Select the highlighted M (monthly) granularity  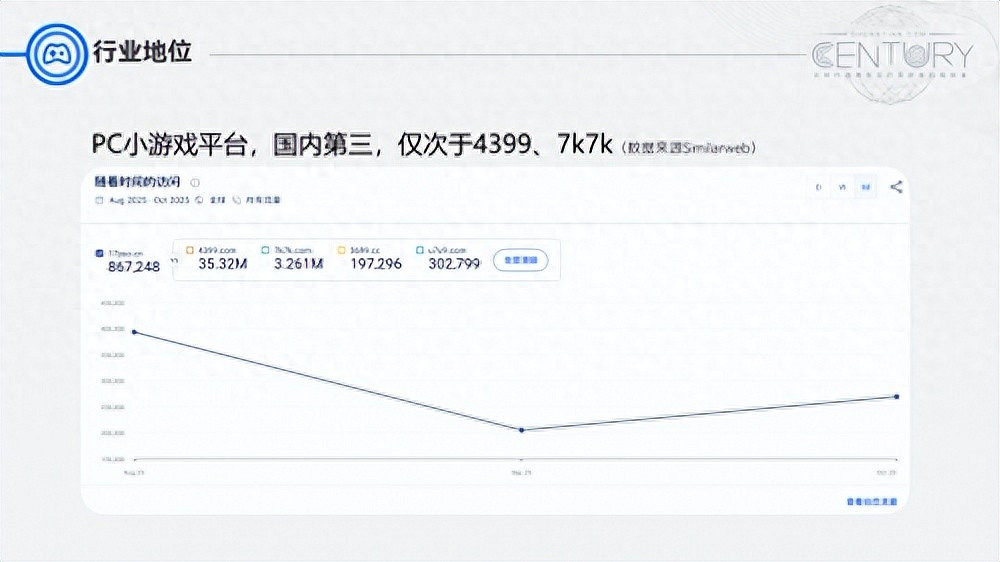click(x=865, y=187)
